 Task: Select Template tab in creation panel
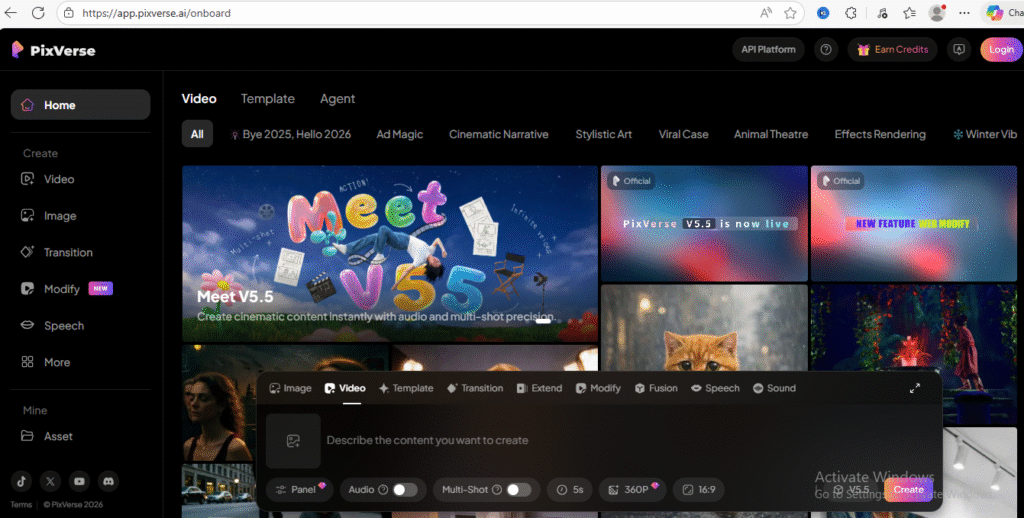tap(406, 388)
